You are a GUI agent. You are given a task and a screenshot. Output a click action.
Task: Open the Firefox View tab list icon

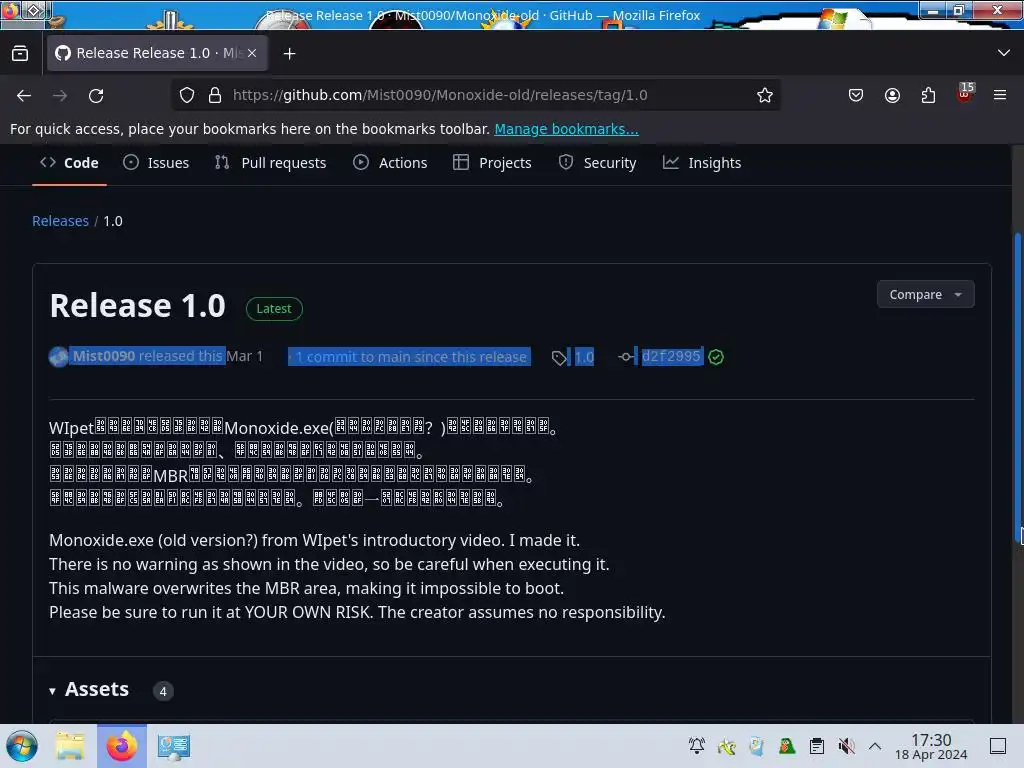coord(20,54)
